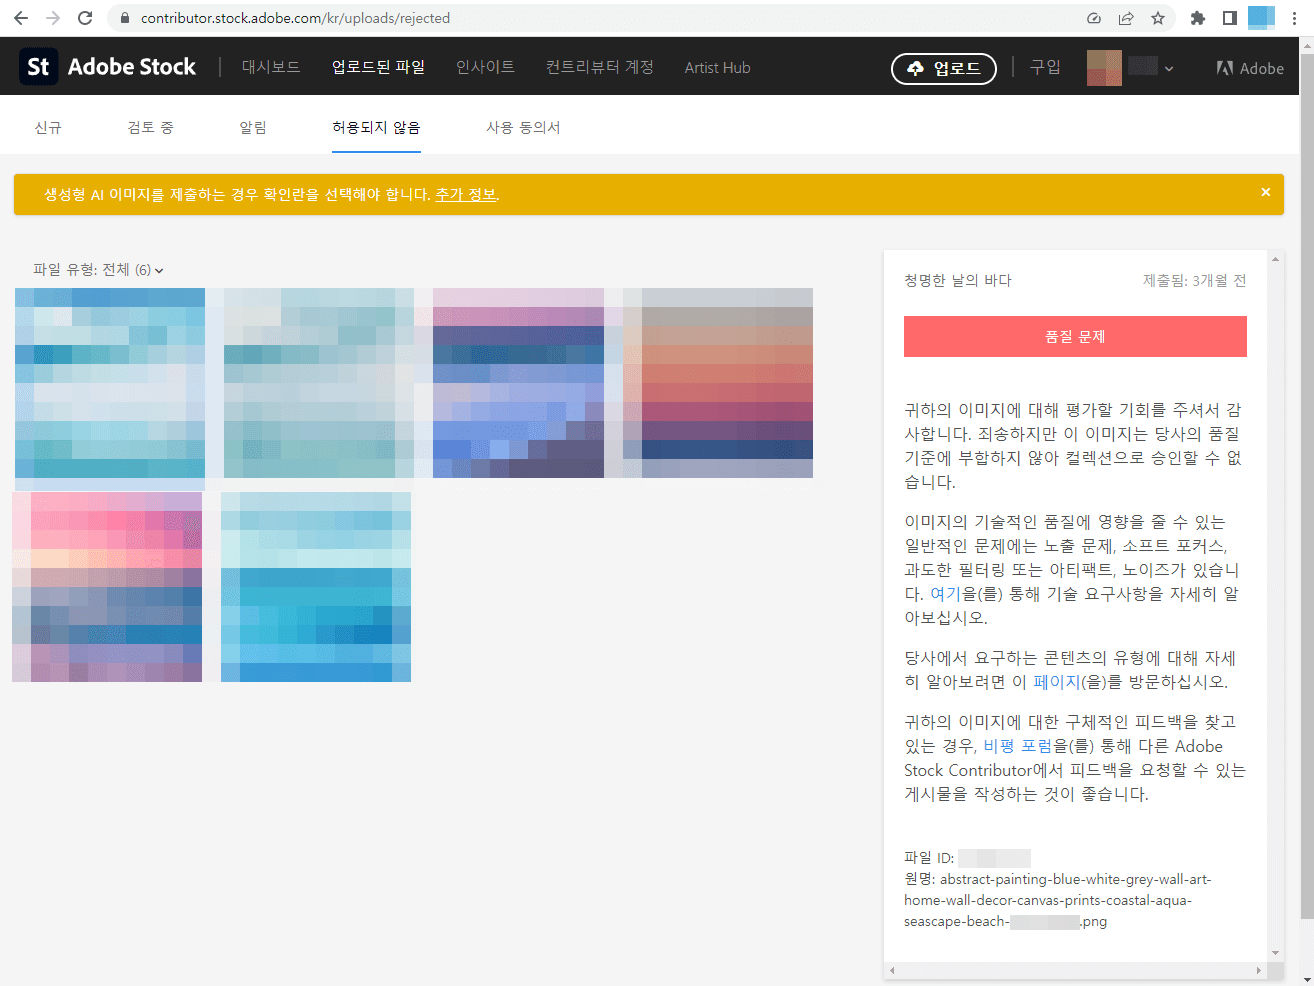Click the details panel horizontal scroll right arrow
Image resolution: width=1314 pixels, height=986 pixels.
point(1259,970)
